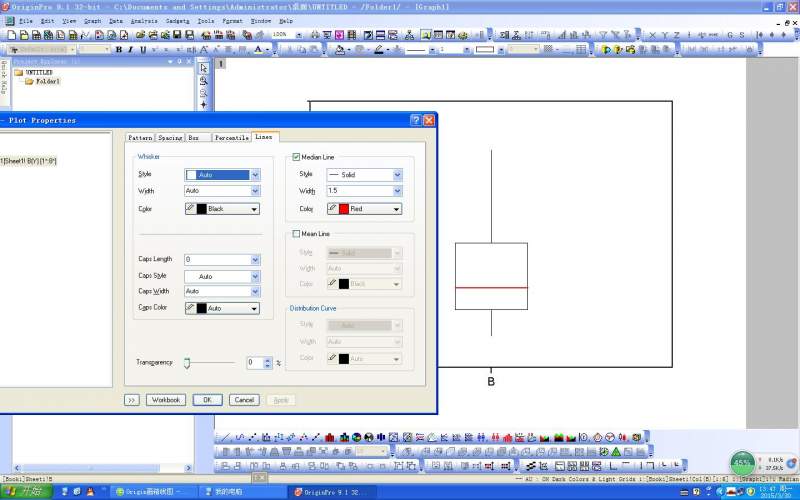This screenshot has height=500, width=800.
Task: Open the zoom percentage 100% dropdown
Action: tap(299, 35)
